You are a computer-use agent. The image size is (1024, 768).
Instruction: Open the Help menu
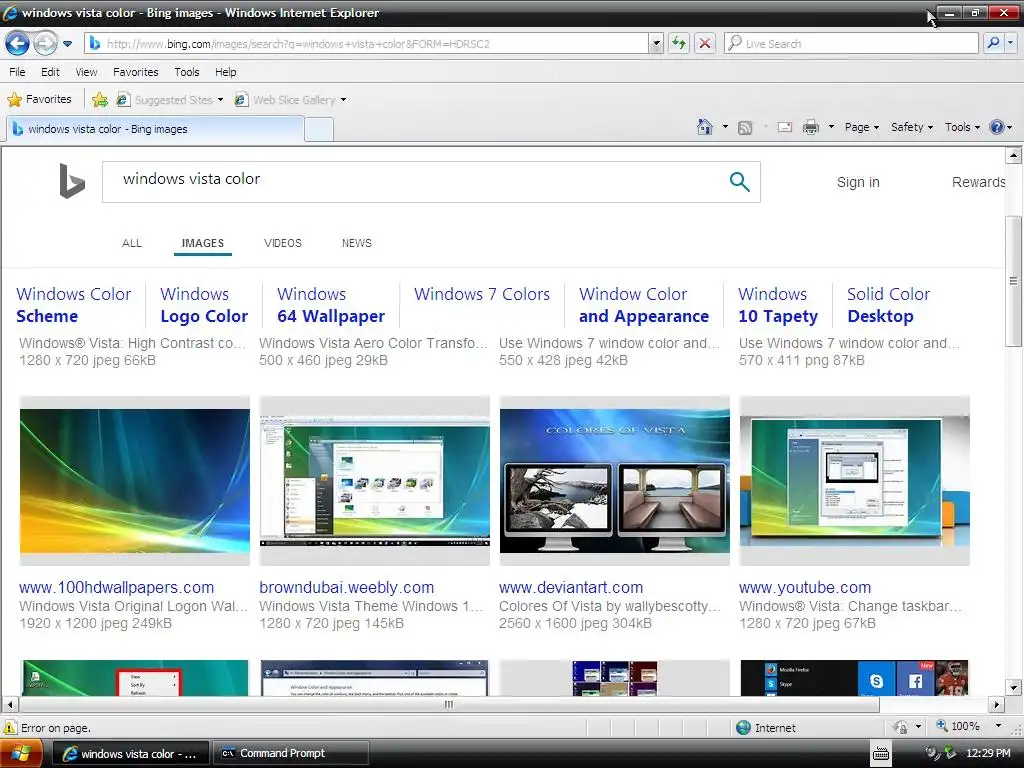(225, 72)
